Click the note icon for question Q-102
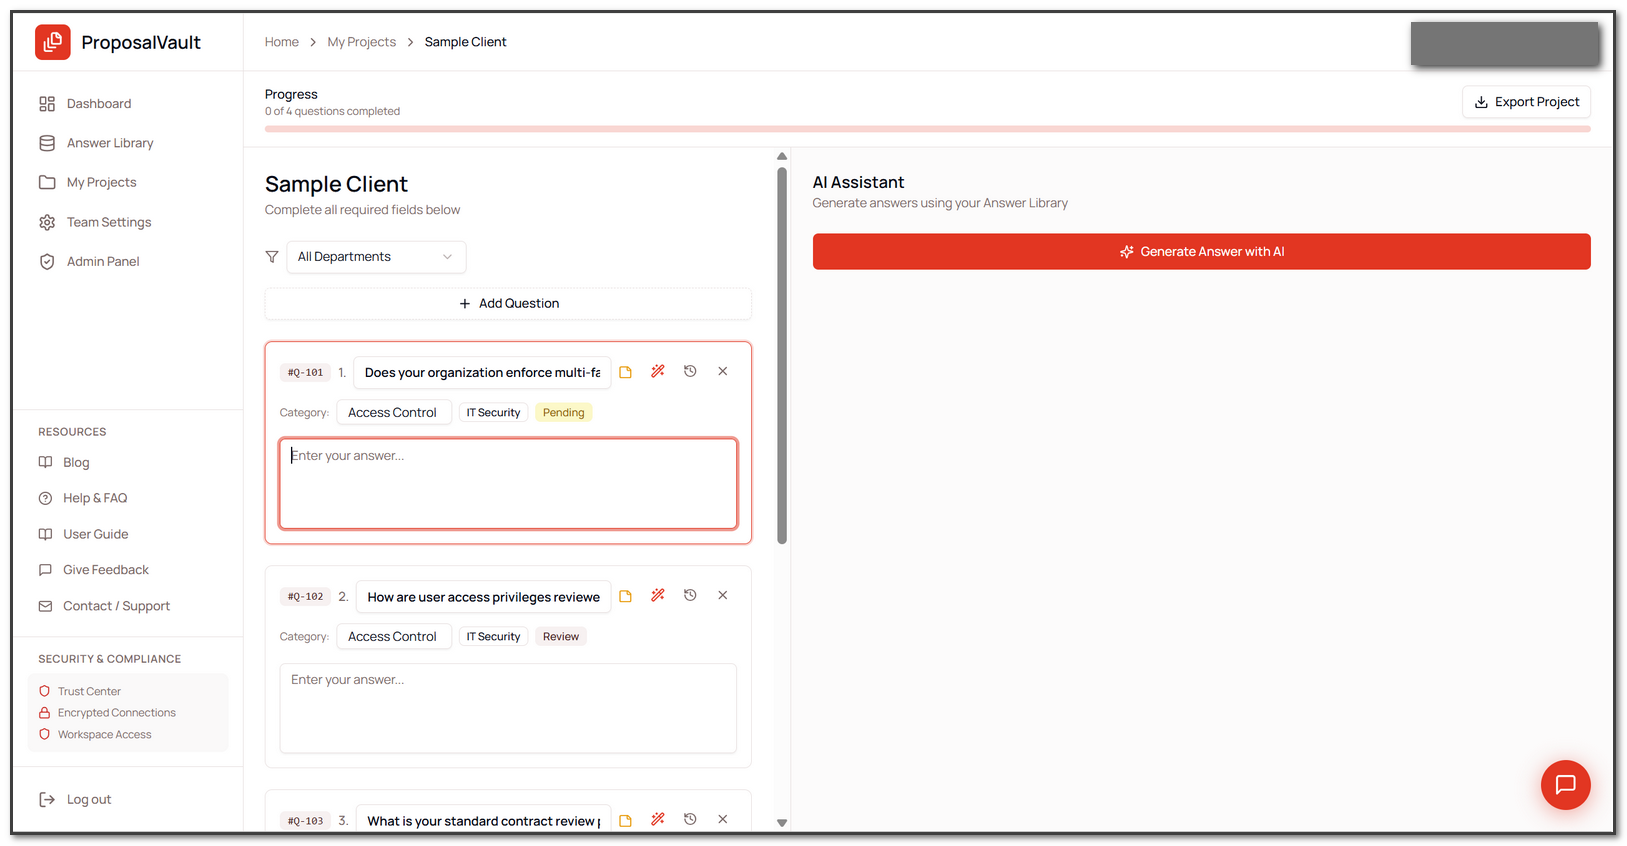Screen dimensions: 1627x846 tap(626, 596)
